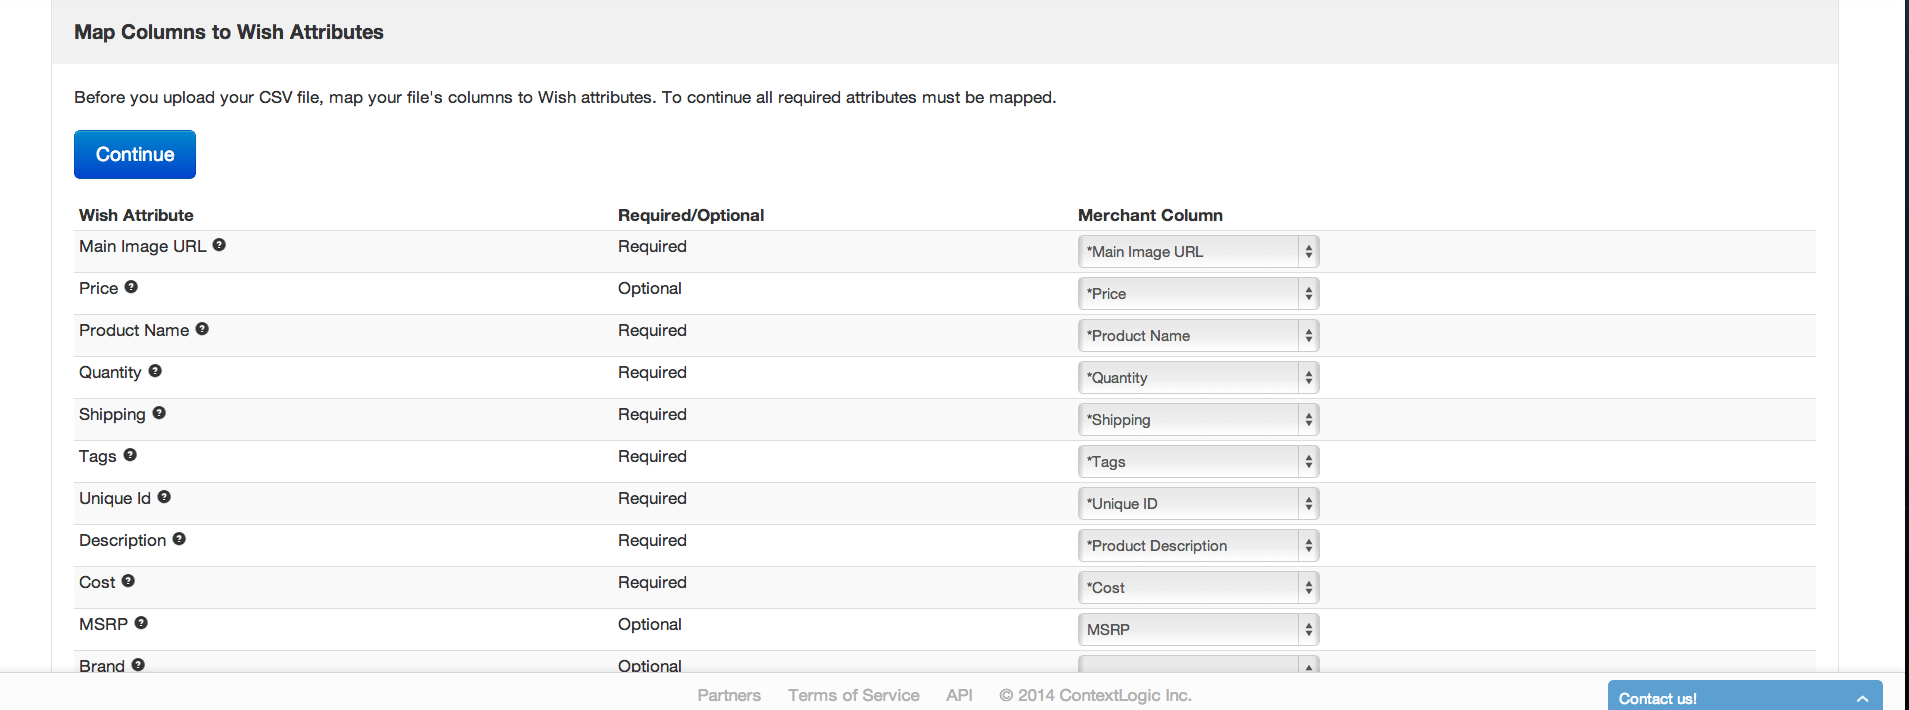
Task: Open the Product Description merchant column dropdown
Action: coord(1198,546)
